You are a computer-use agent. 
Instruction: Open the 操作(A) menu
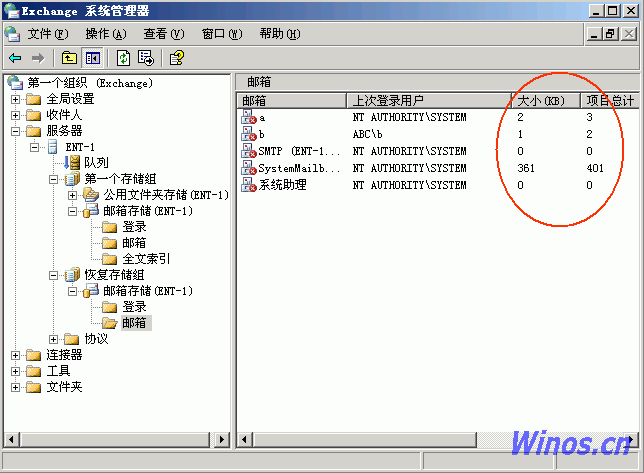[x=104, y=33]
